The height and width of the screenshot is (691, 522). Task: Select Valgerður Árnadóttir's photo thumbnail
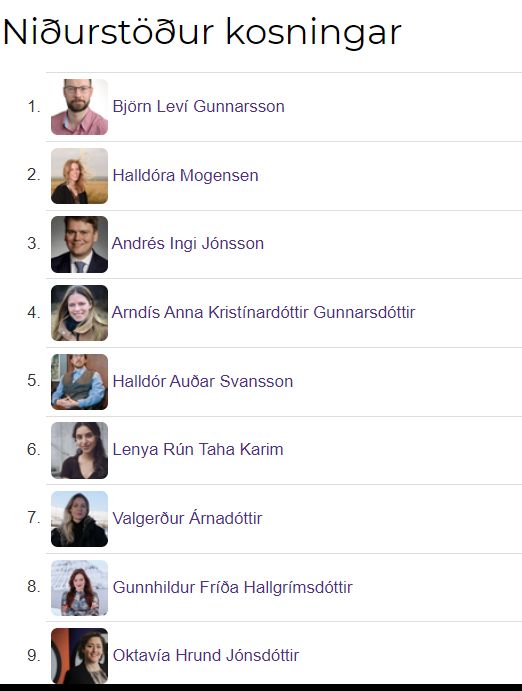coord(79,519)
